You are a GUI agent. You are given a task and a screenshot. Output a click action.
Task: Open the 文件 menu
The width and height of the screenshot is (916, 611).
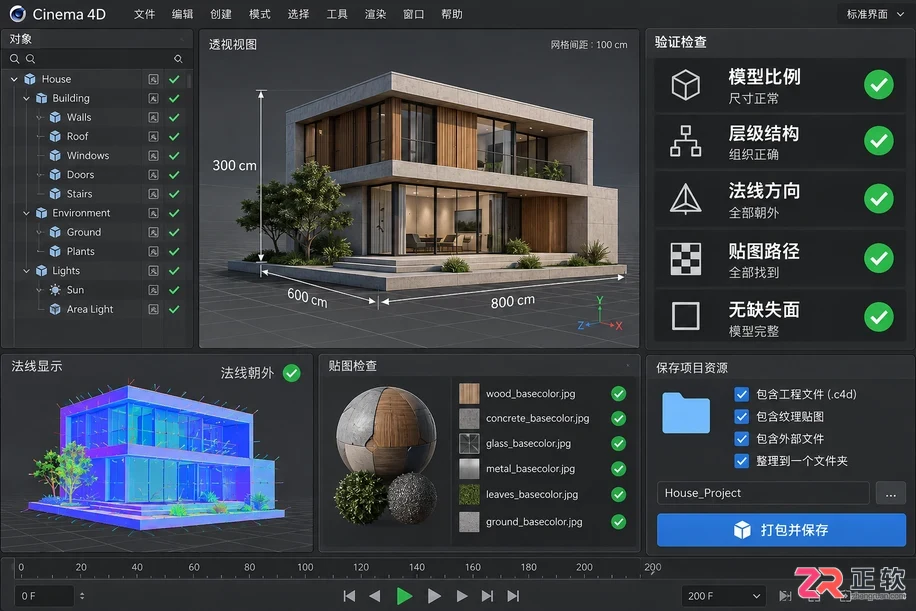[144, 14]
